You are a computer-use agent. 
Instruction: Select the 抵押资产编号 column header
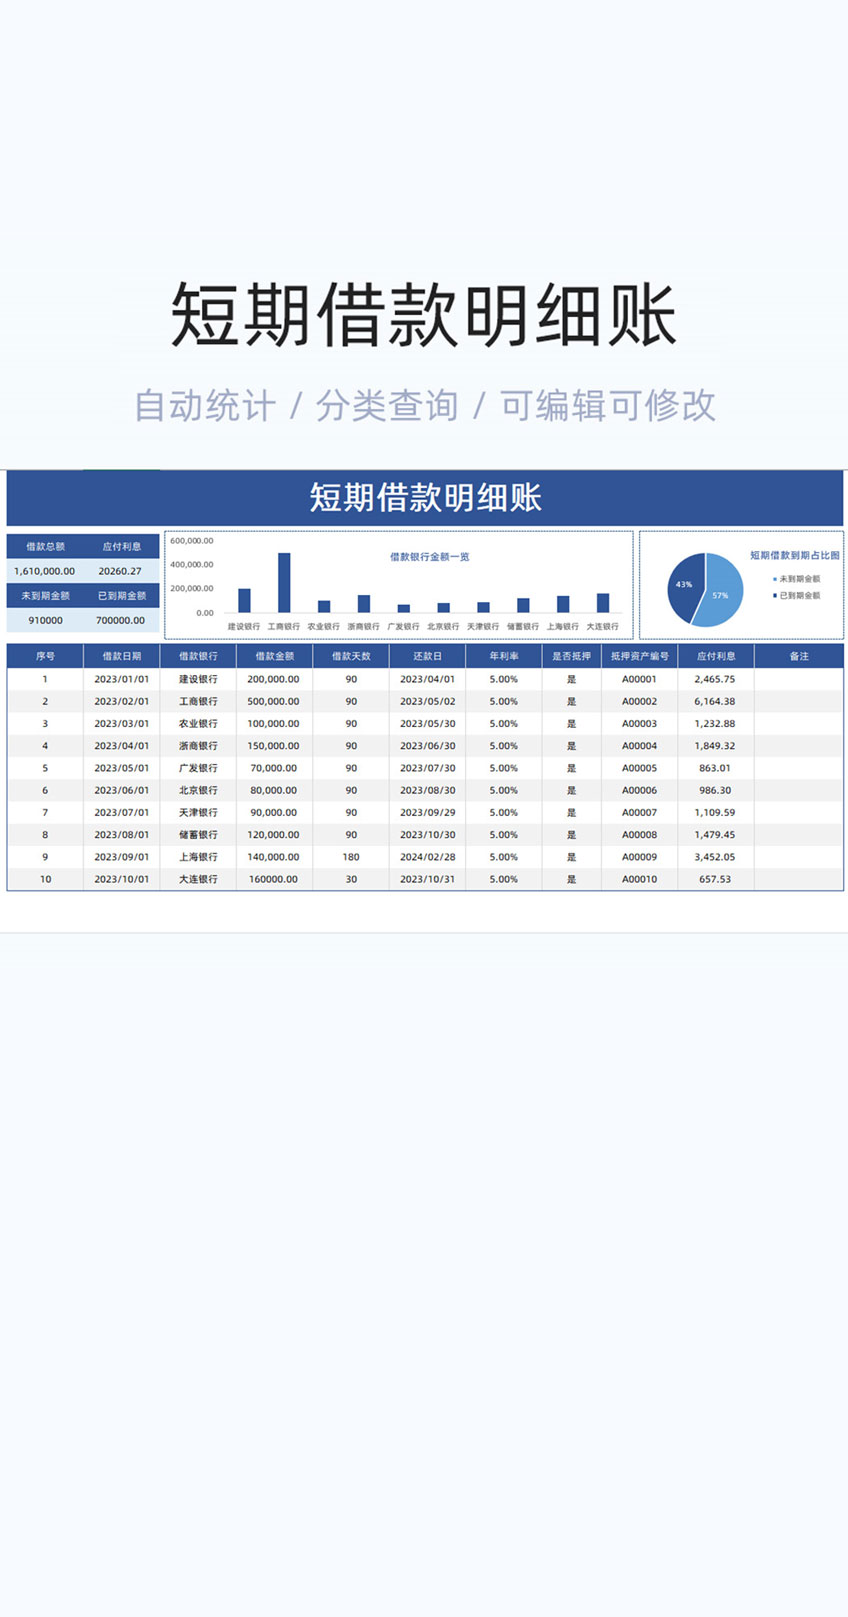(640, 656)
